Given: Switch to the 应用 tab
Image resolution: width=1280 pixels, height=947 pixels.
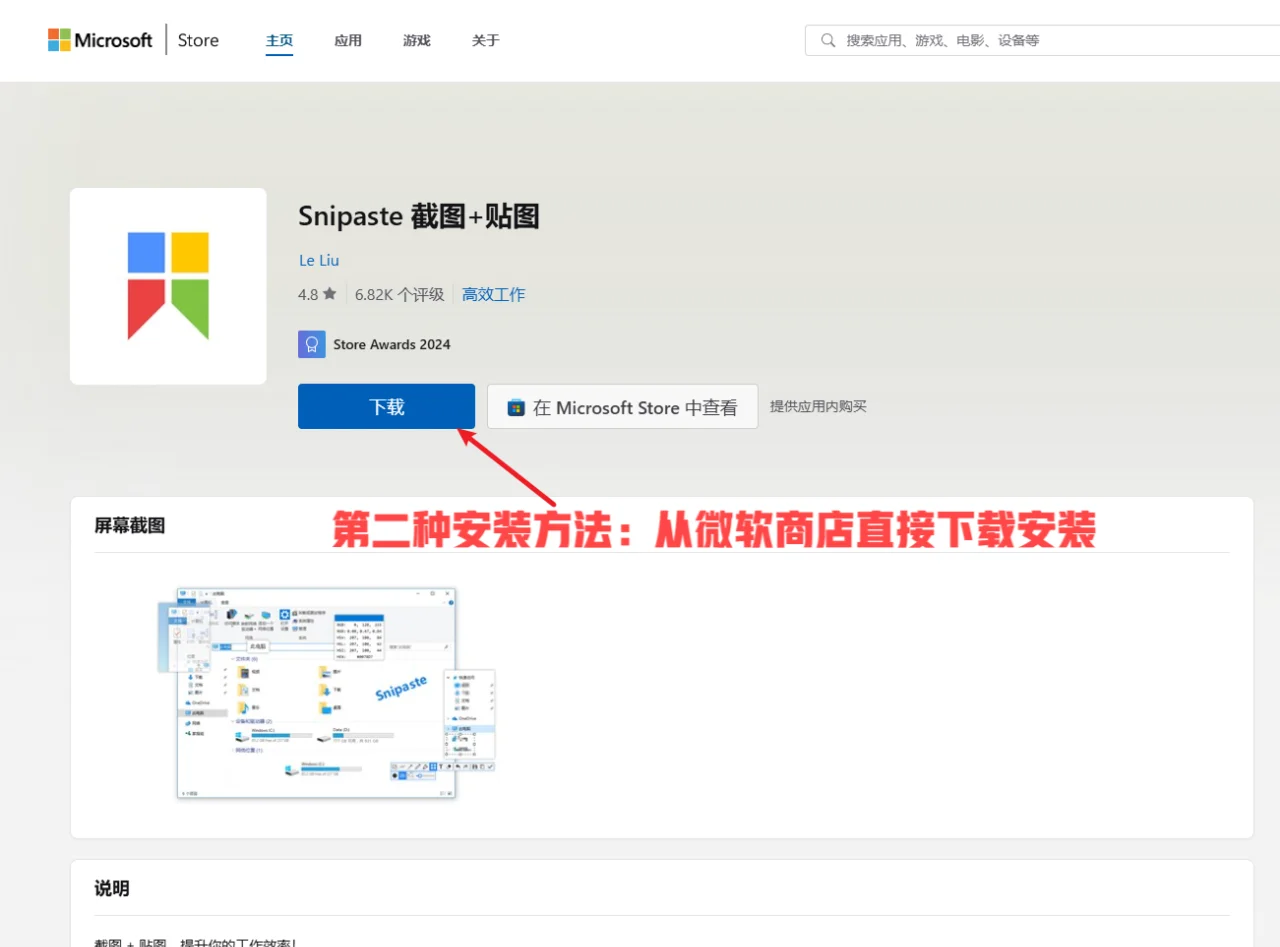Looking at the screenshot, I should [348, 40].
